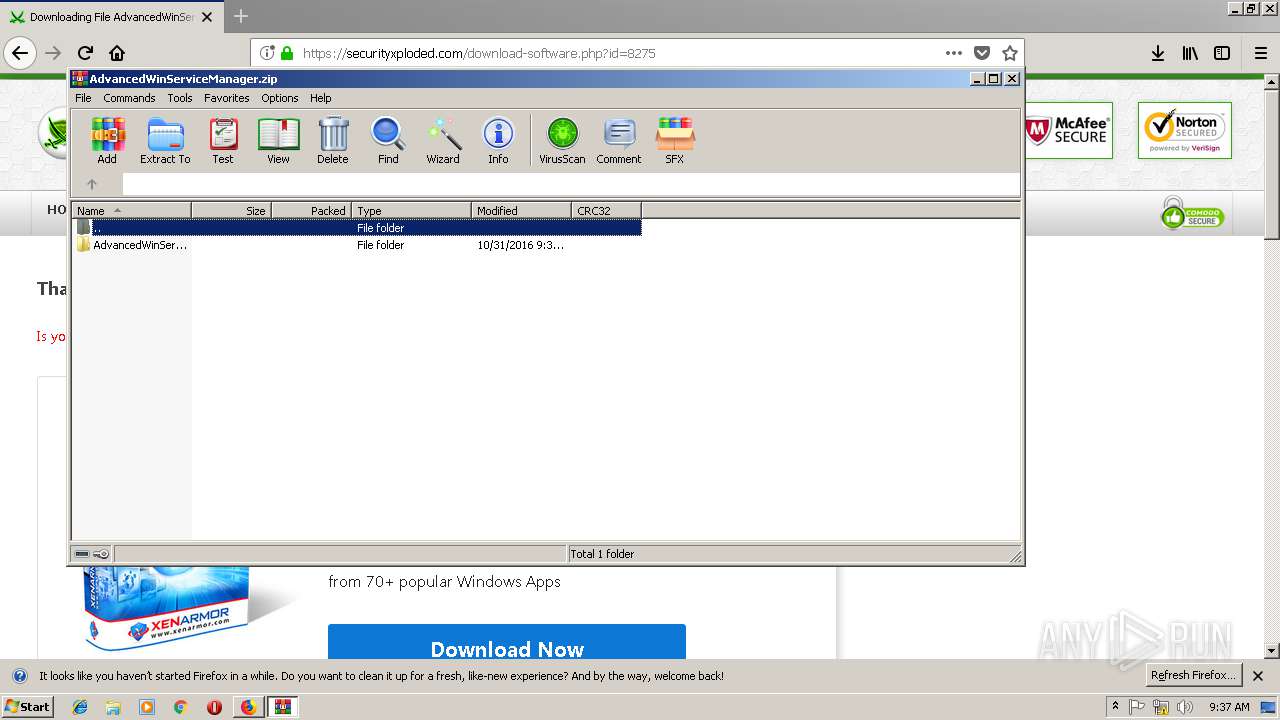Open Firefox Downloads arrow
Image resolution: width=1280 pixels, height=720 pixels.
pyautogui.click(x=1158, y=53)
